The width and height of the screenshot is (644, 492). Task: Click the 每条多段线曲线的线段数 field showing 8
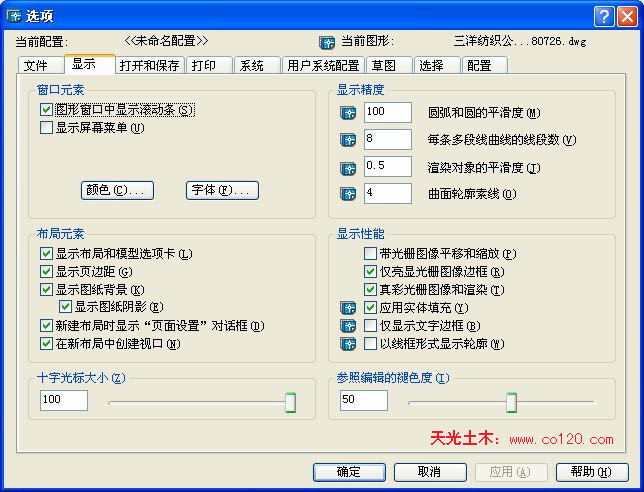(388, 140)
